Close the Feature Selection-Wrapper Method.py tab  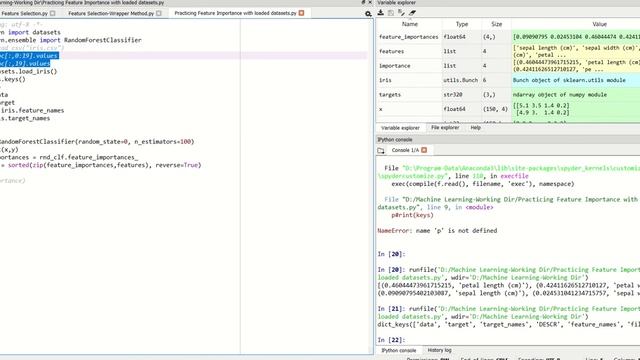159,13
